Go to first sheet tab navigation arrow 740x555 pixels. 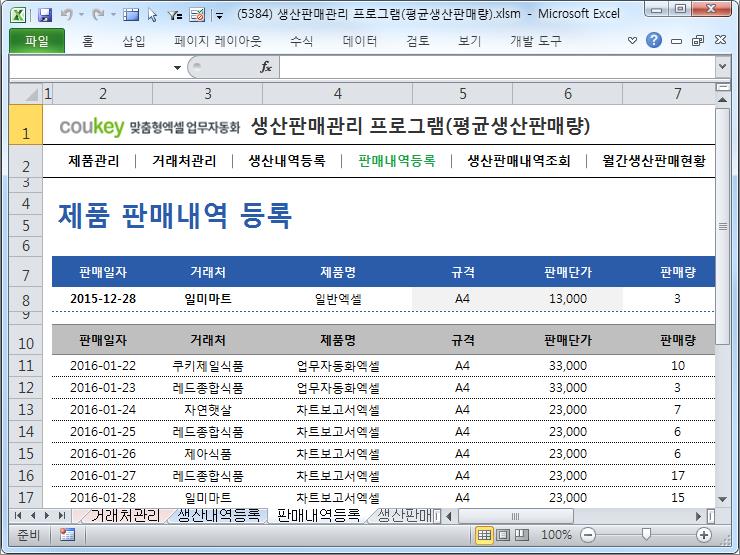pyautogui.click(x=18, y=515)
